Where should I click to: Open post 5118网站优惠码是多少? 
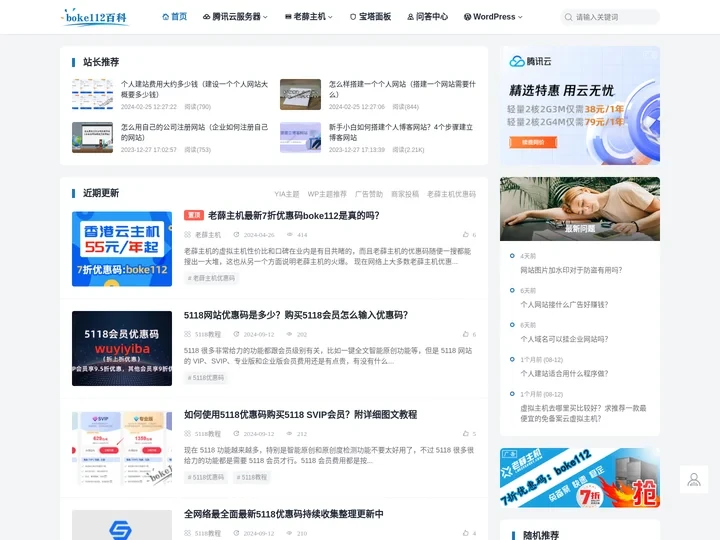tap(296, 315)
